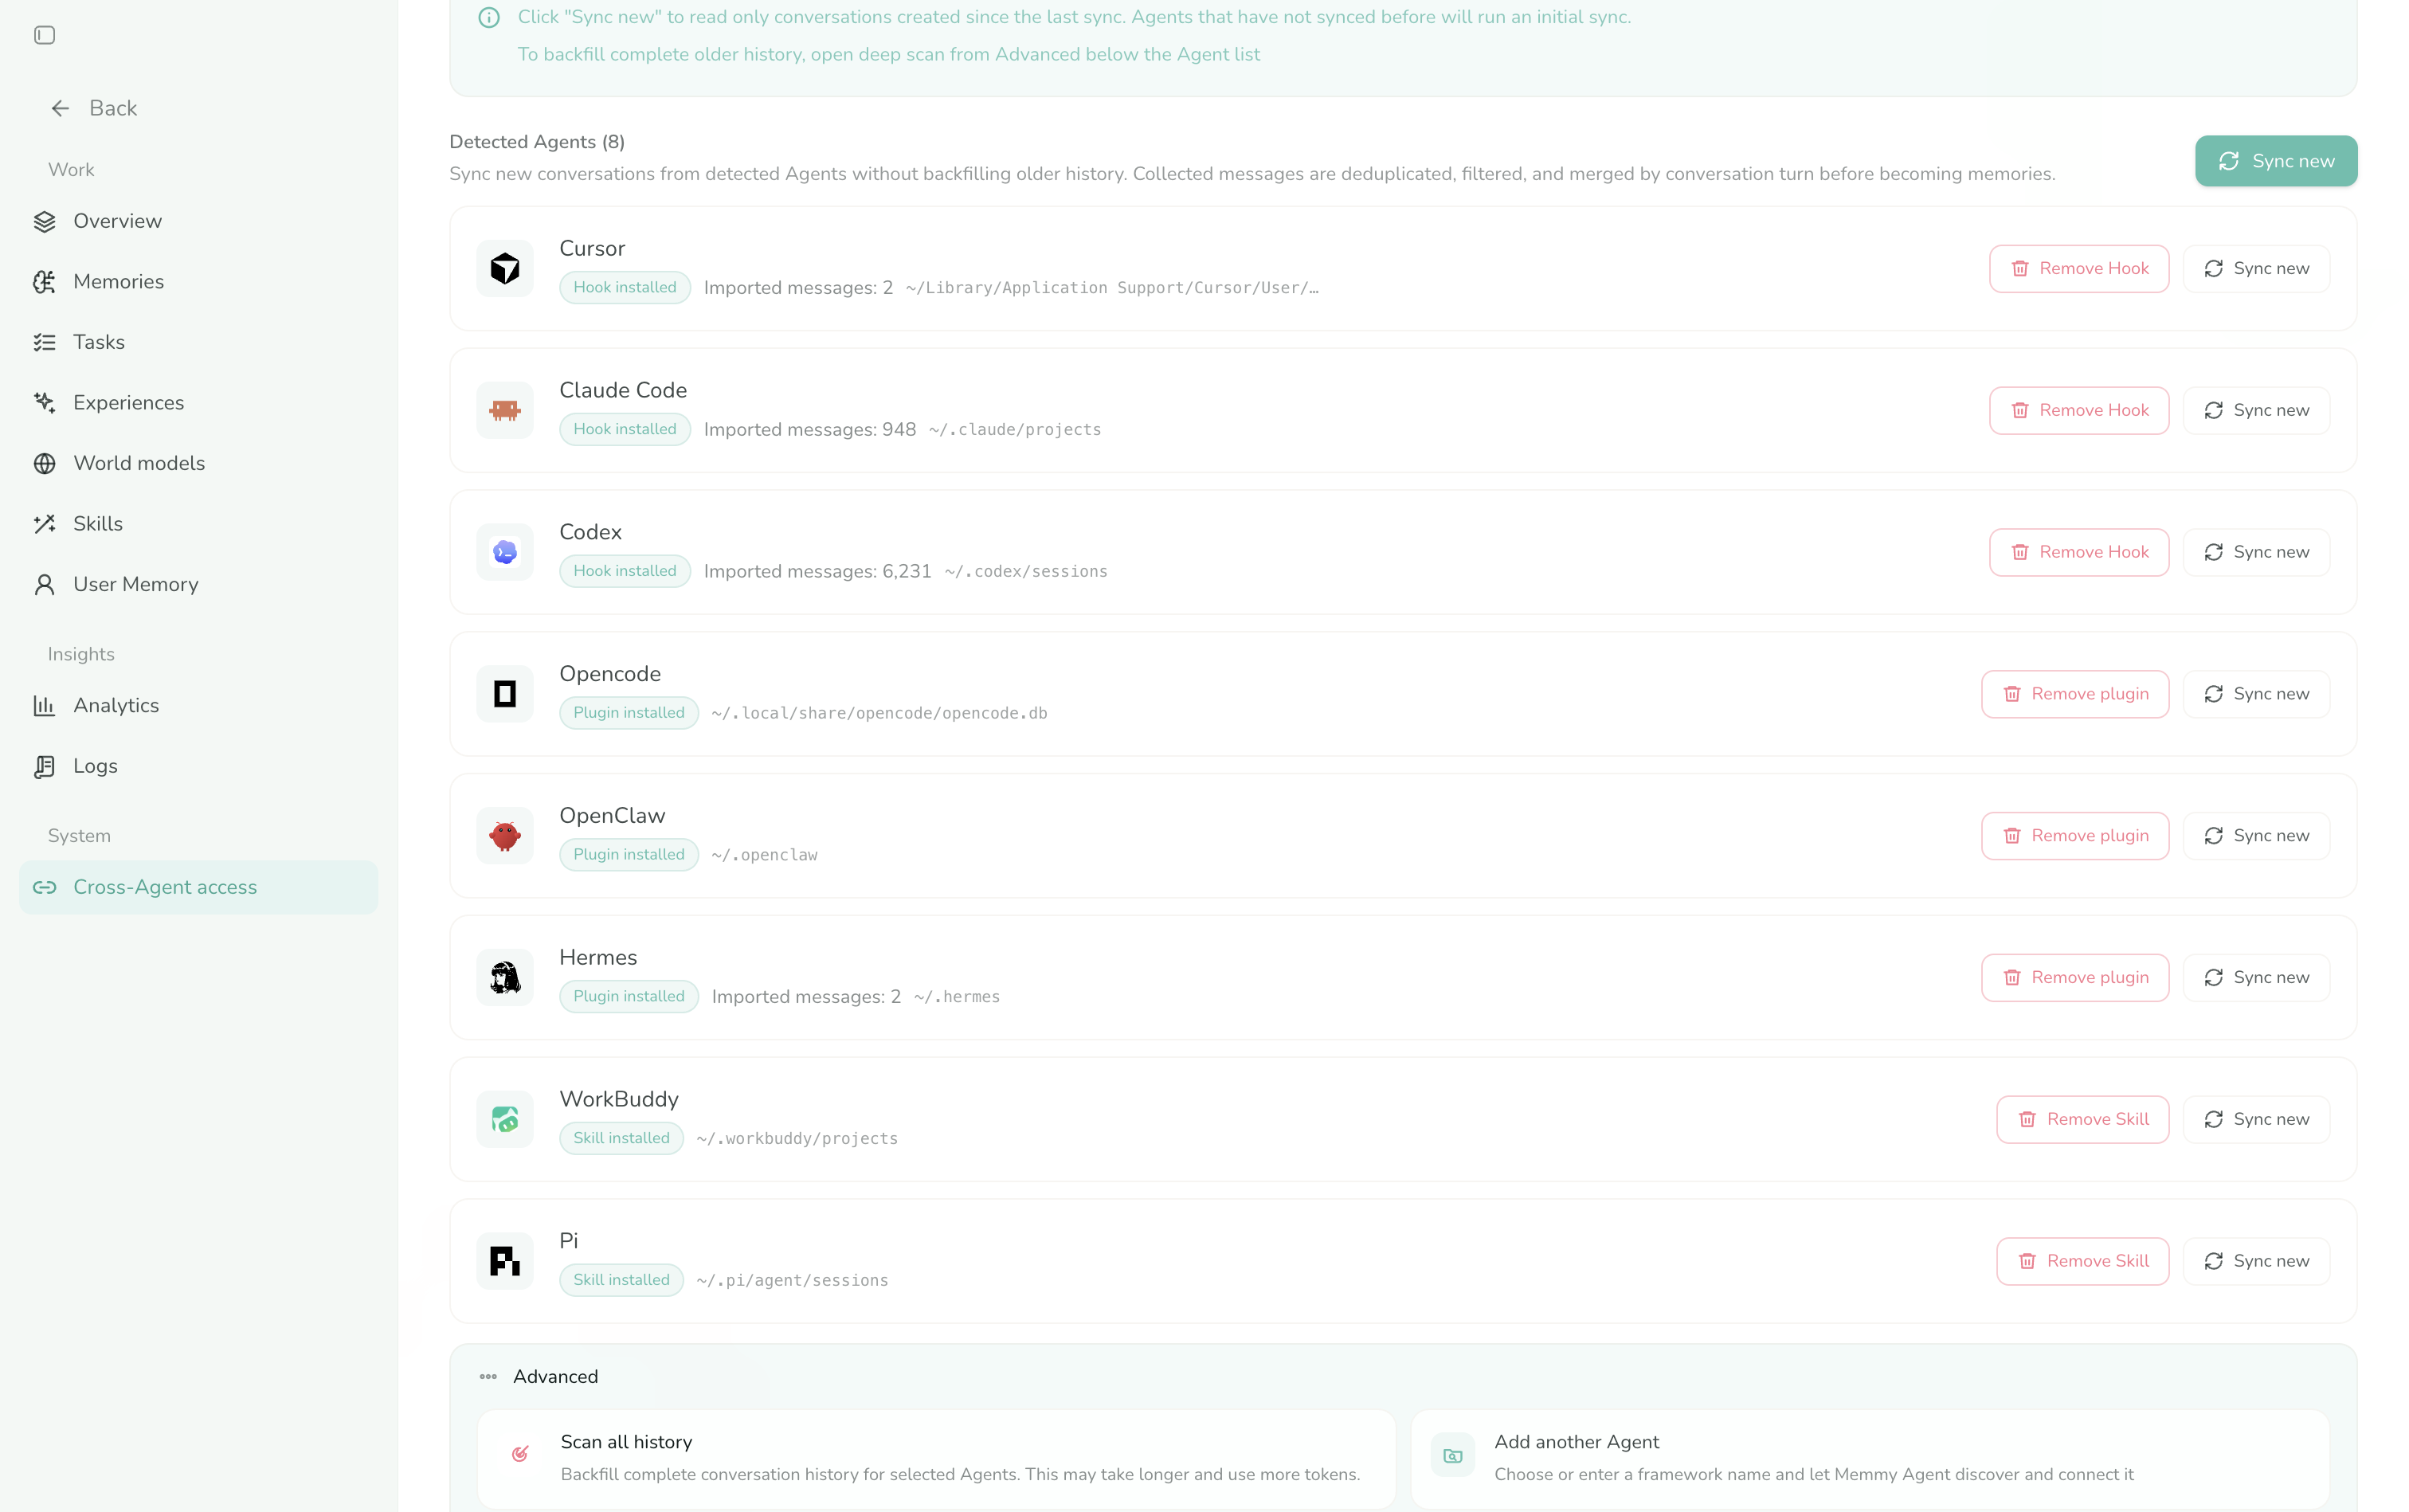Click the Skill installed badge for WorkBuddy
The width and height of the screenshot is (2409, 1512).
[x=622, y=1138]
